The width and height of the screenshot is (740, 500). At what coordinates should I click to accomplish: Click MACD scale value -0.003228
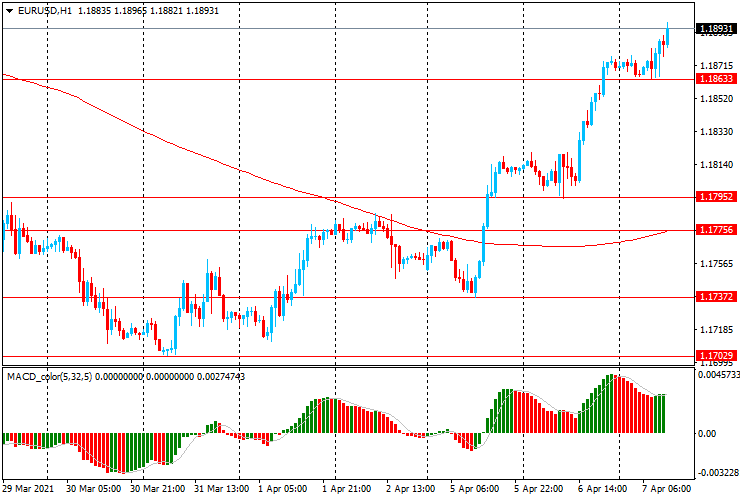(718, 473)
